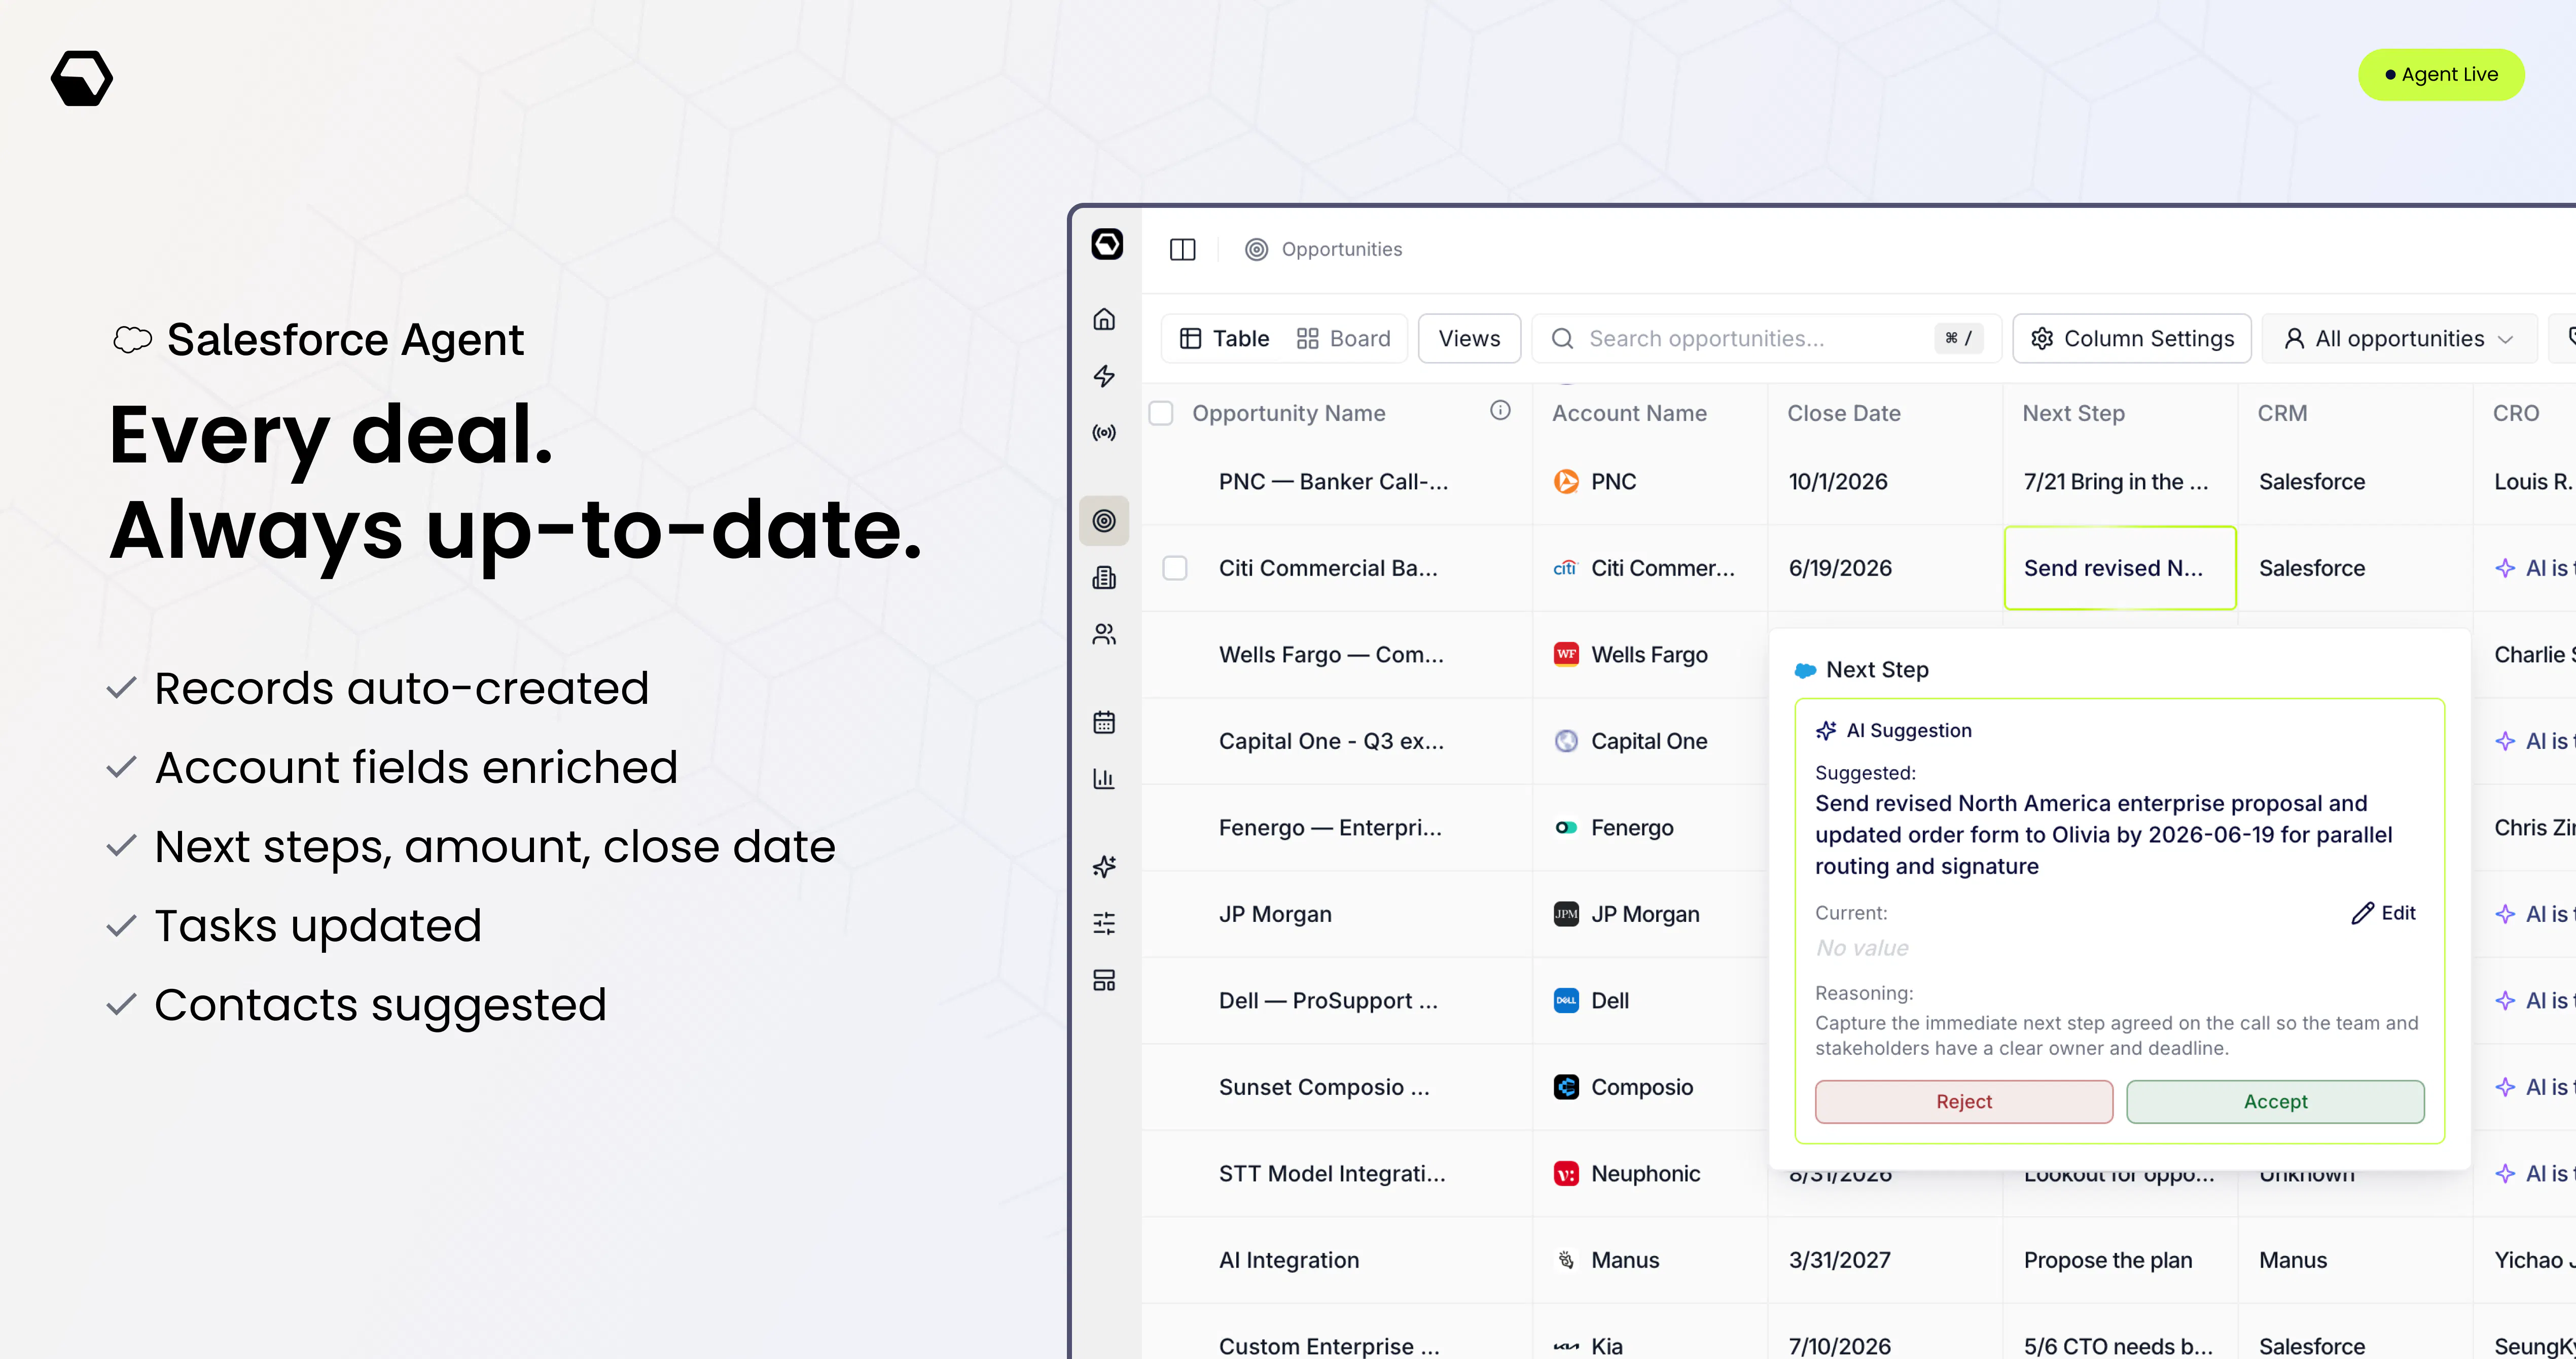
Task: Click the large hexagon logo top-left
Action: point(82,78)
